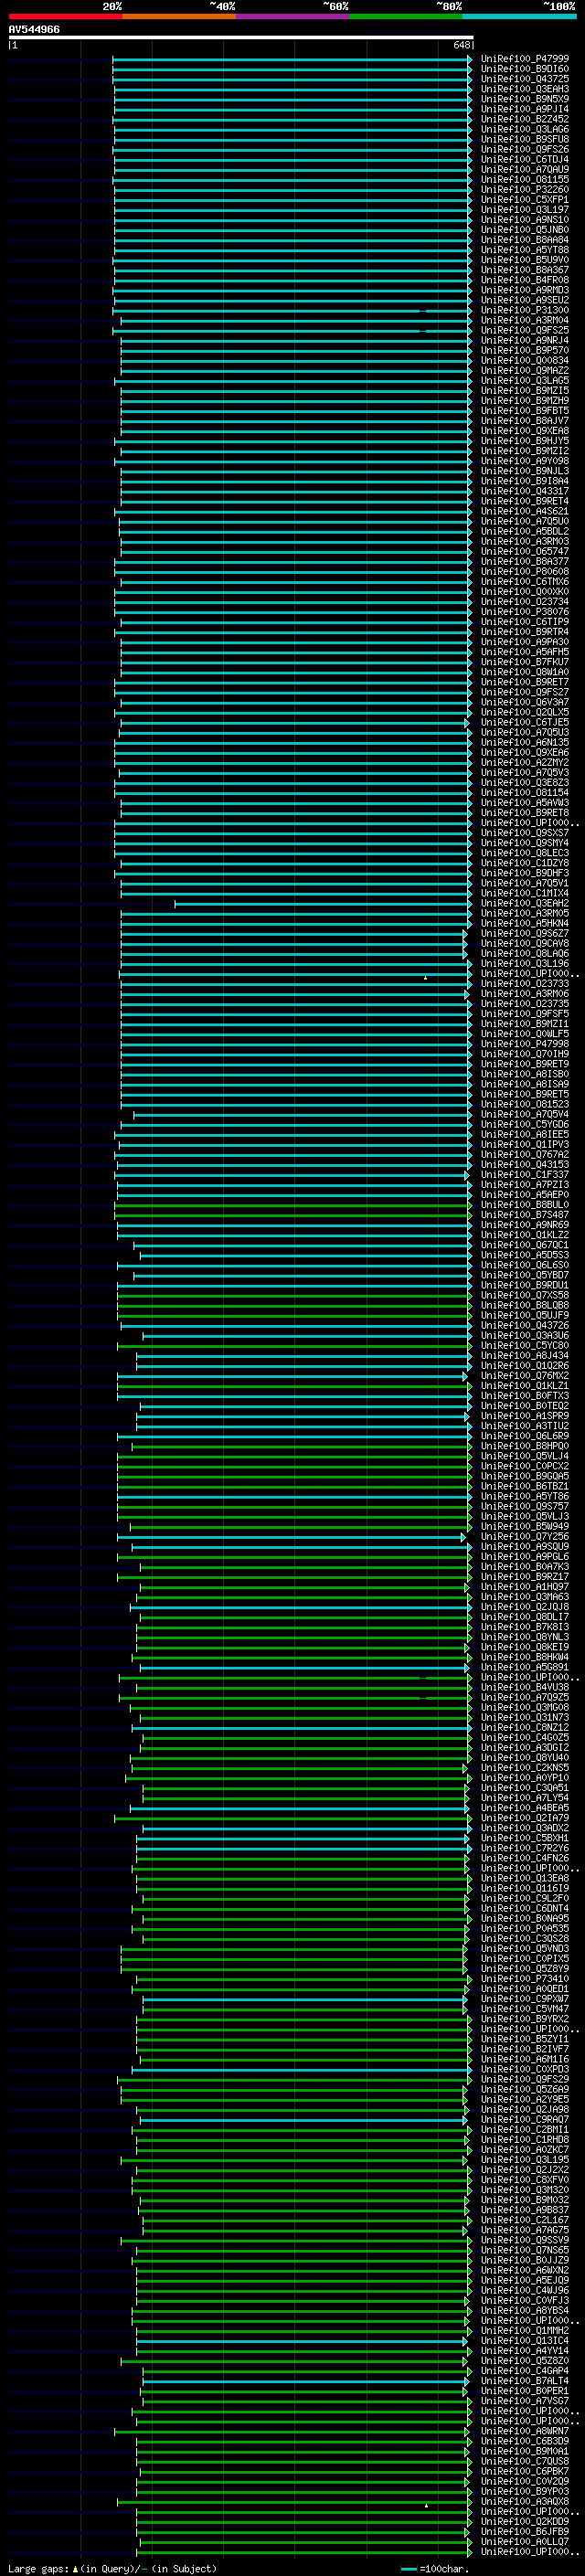Viewport: 585px width, 2576px height.
Task: Select UniRef100_A9NRJ4 label
Action: coord(525,340)
